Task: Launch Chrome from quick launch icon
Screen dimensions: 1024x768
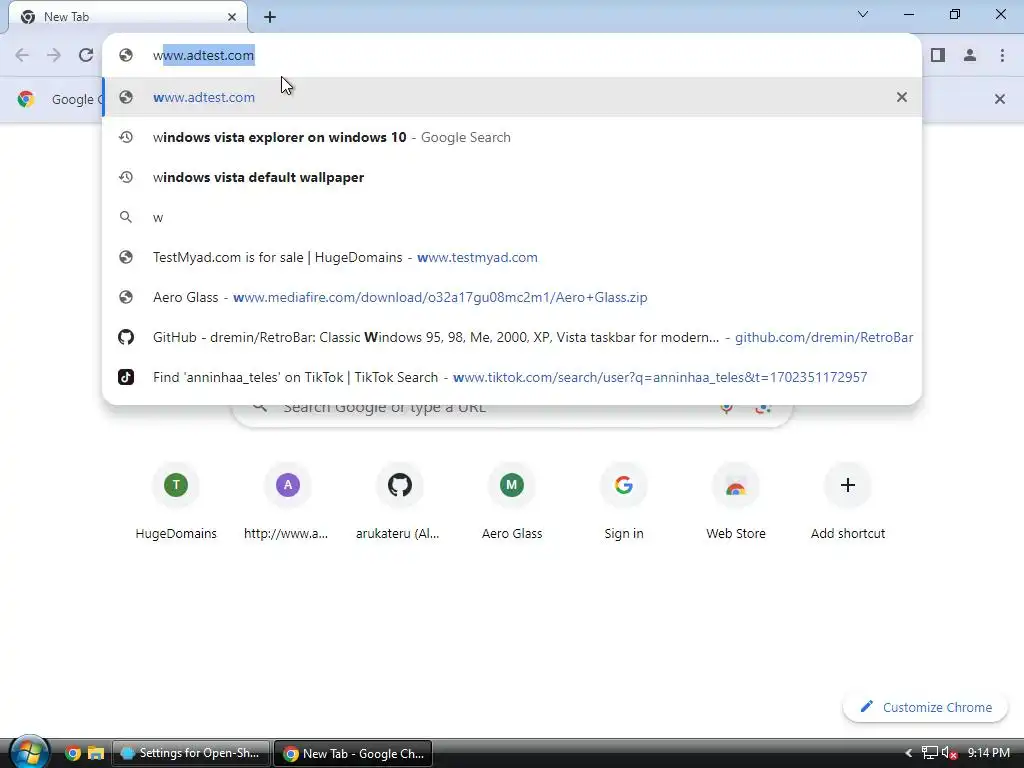Action: [x=73, y=753]
